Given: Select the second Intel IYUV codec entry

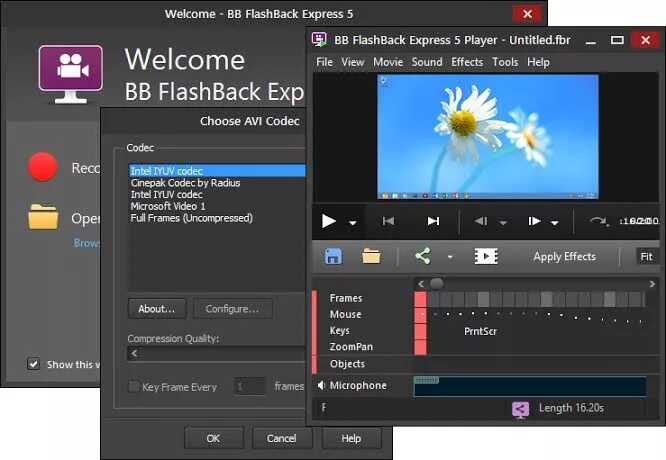Looking at the screenshot, I should point(166,195).
